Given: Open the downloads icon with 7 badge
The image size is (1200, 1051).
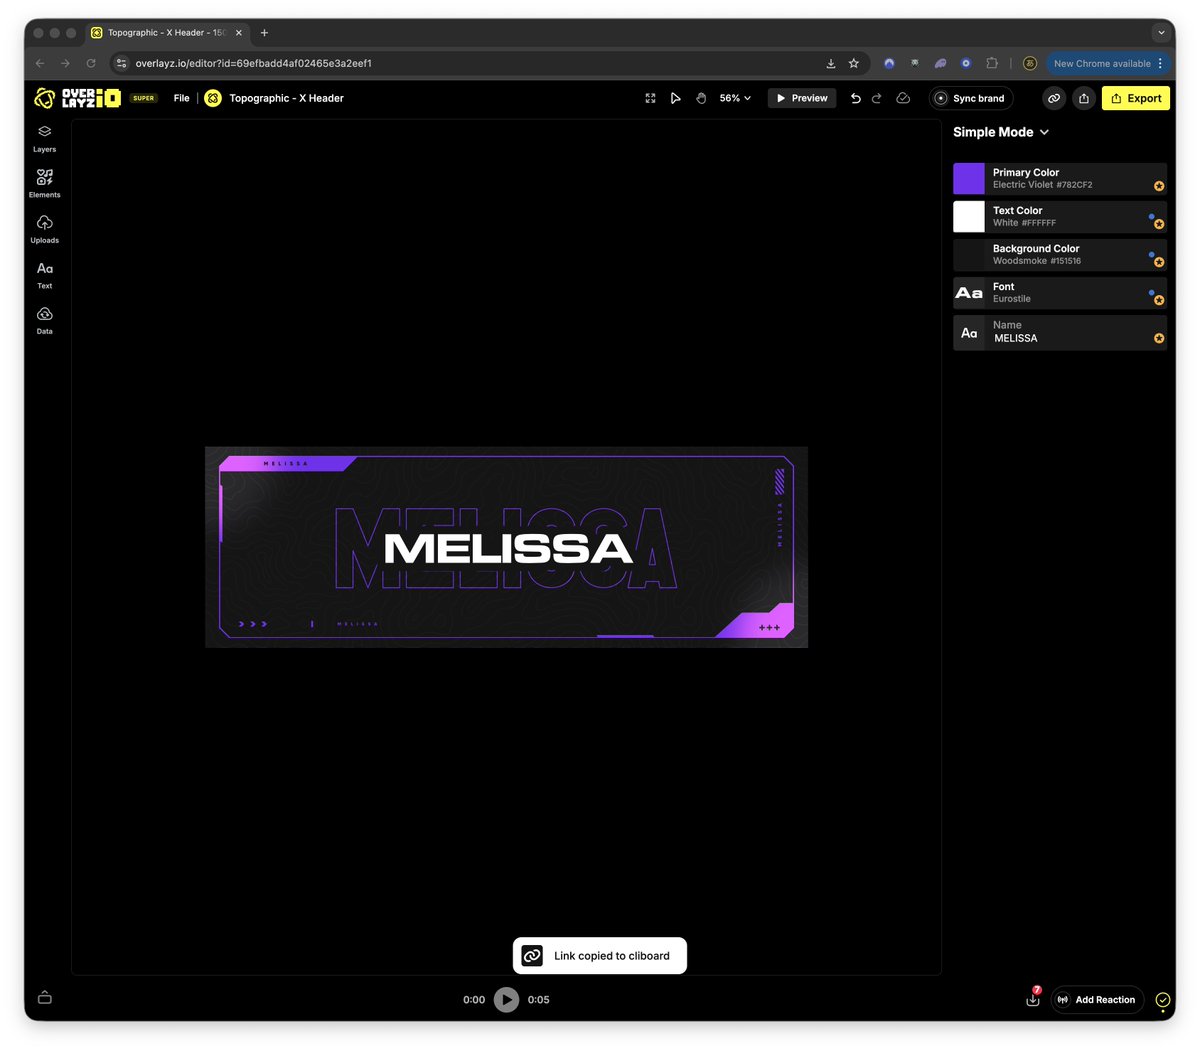Looking at the screenshot, I should click(x=1033, y=998).
